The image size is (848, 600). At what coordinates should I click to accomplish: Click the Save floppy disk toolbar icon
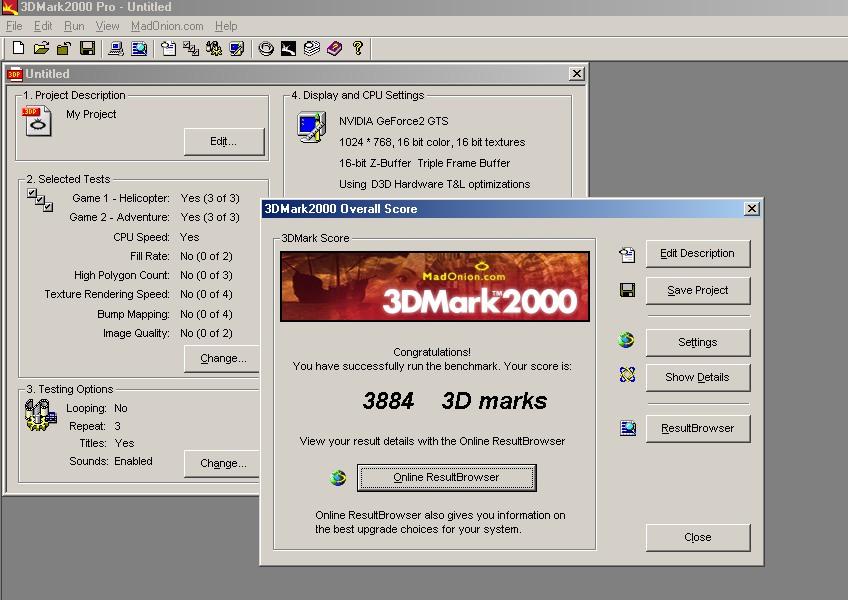coord(87,48)
